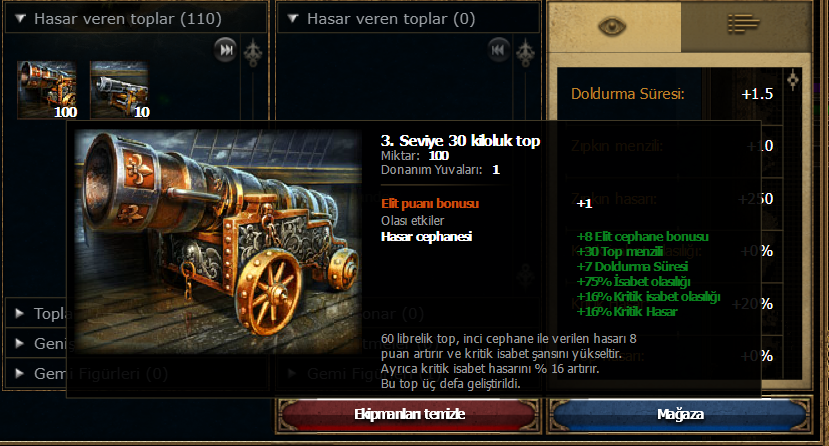Screen dimensions: 829x446
Task: Expand the Geni... section in left panel
Action: click(20, 343)
